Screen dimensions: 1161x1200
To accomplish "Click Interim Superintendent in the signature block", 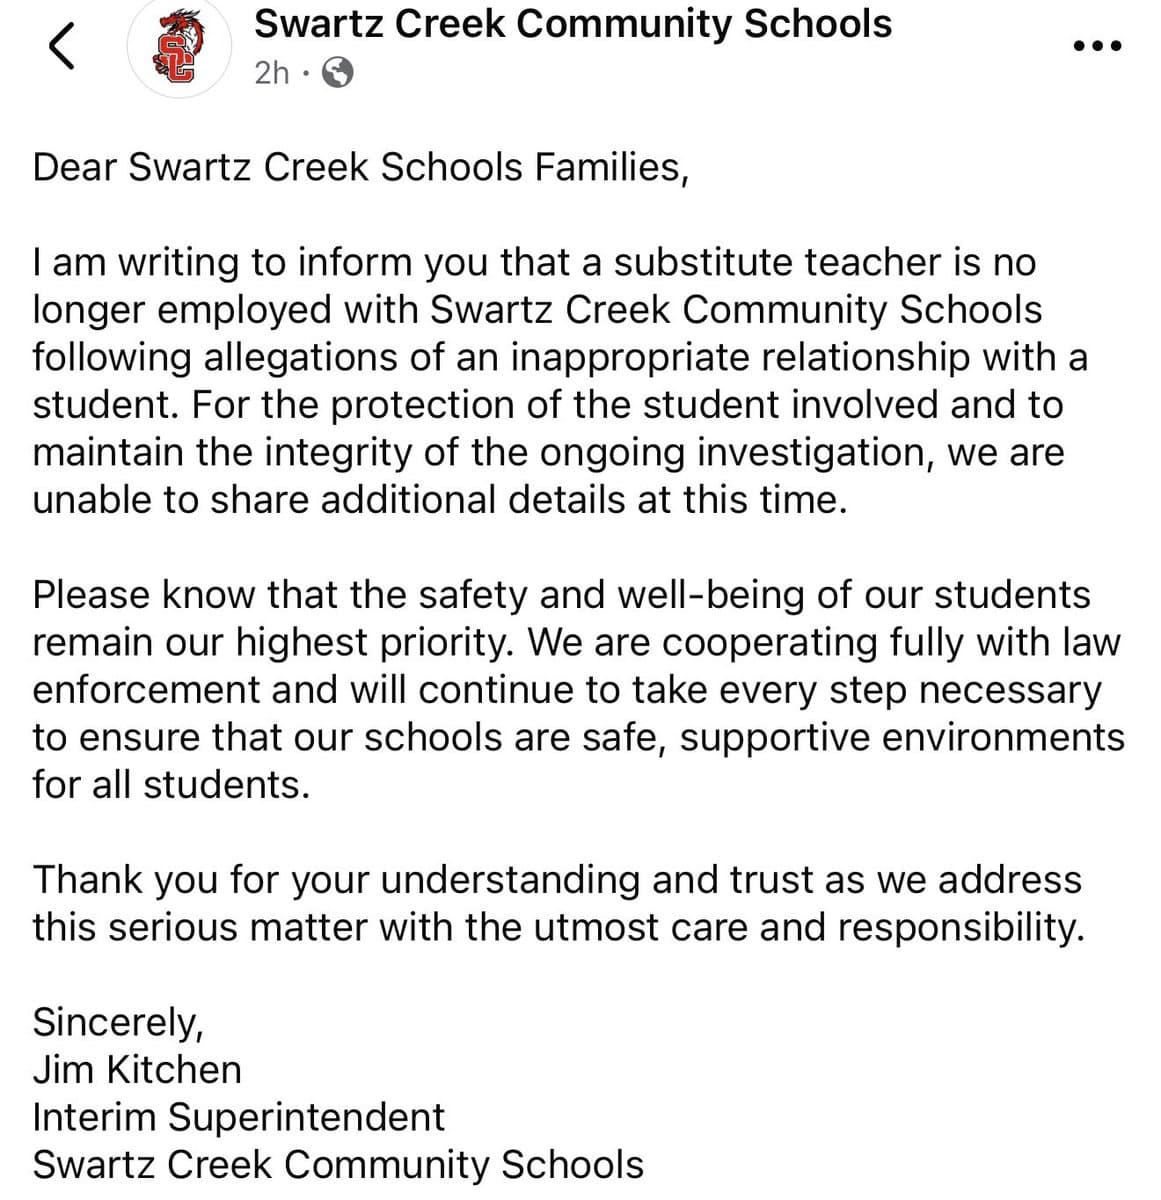I will point(239,1116).
